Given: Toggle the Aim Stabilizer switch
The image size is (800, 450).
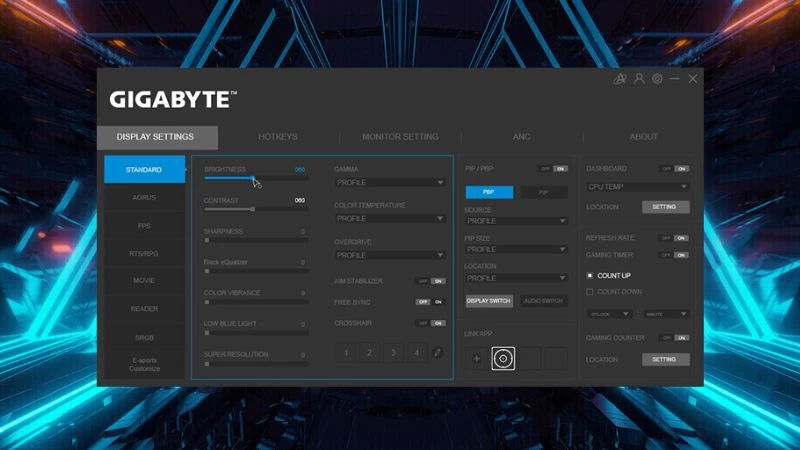Looking at the screenshot, I should pos(431,281).
